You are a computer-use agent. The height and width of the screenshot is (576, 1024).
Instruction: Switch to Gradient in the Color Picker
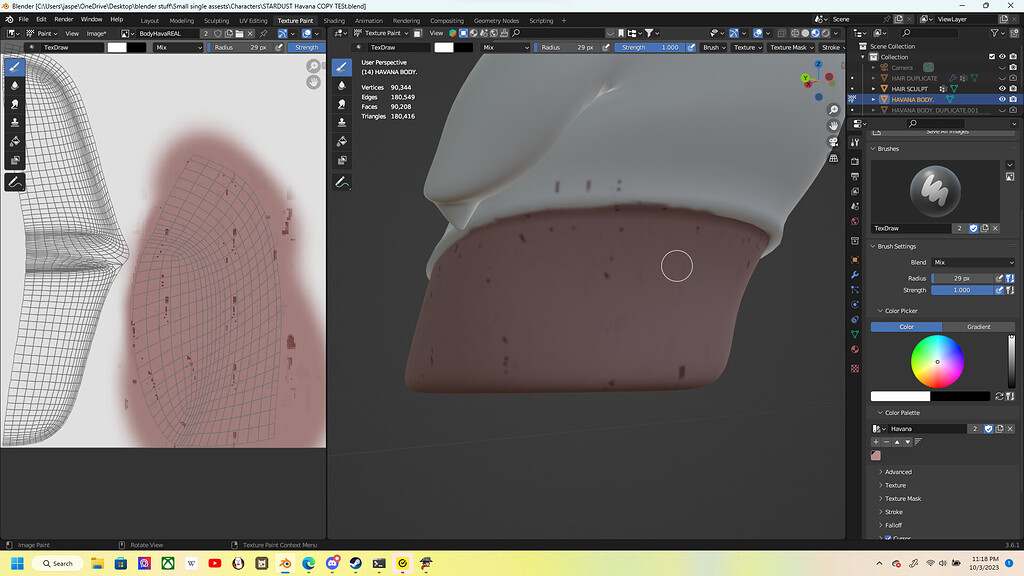(977, 326)
